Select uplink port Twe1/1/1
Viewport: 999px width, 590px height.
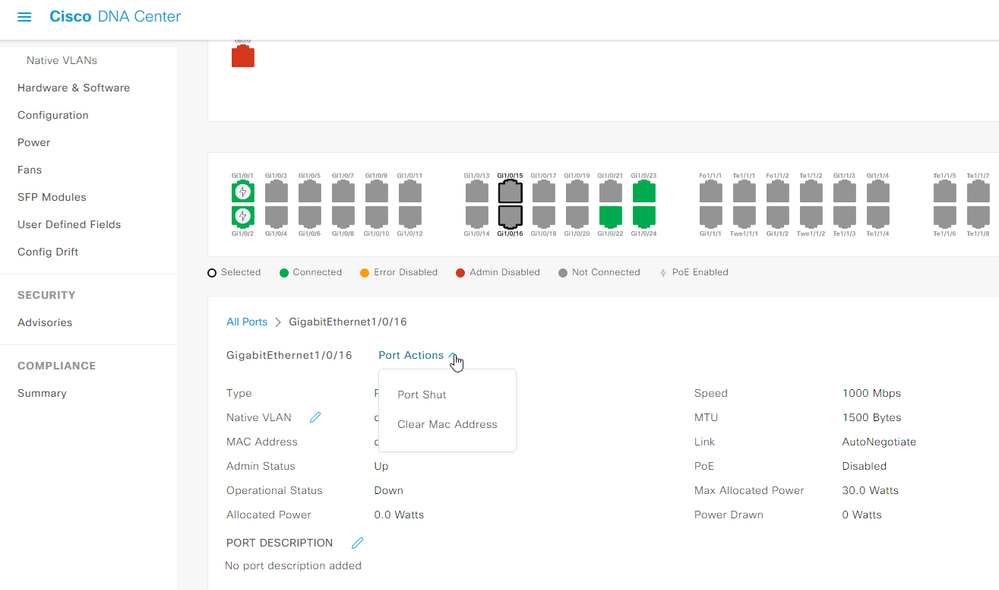point(744,217)
